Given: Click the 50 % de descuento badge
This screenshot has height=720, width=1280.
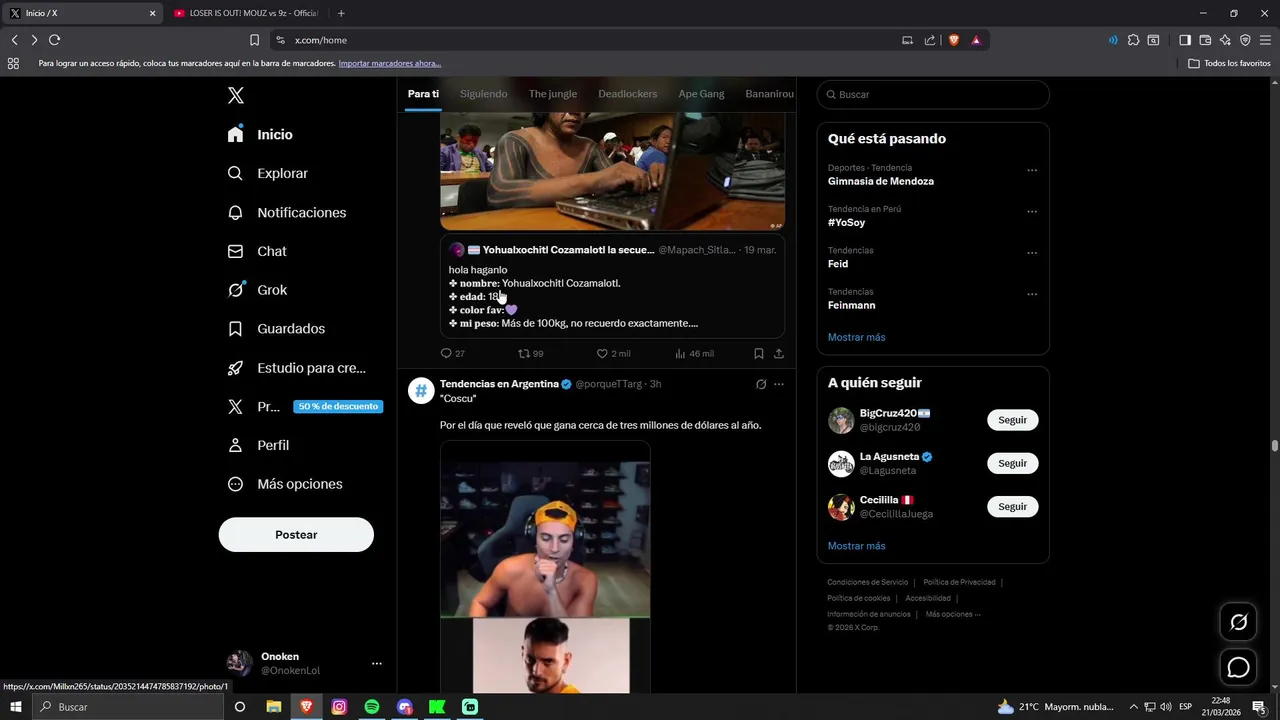Looking at the screenshot, I should (x=338, y=407).
